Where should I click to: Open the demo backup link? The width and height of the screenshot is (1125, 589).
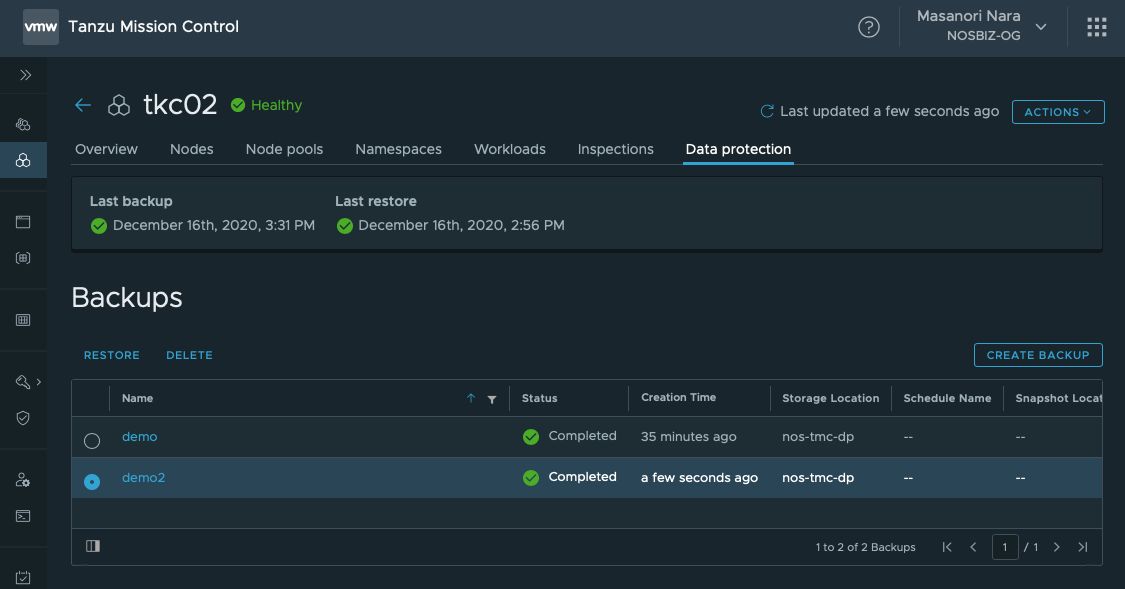(x=139, y=436)
